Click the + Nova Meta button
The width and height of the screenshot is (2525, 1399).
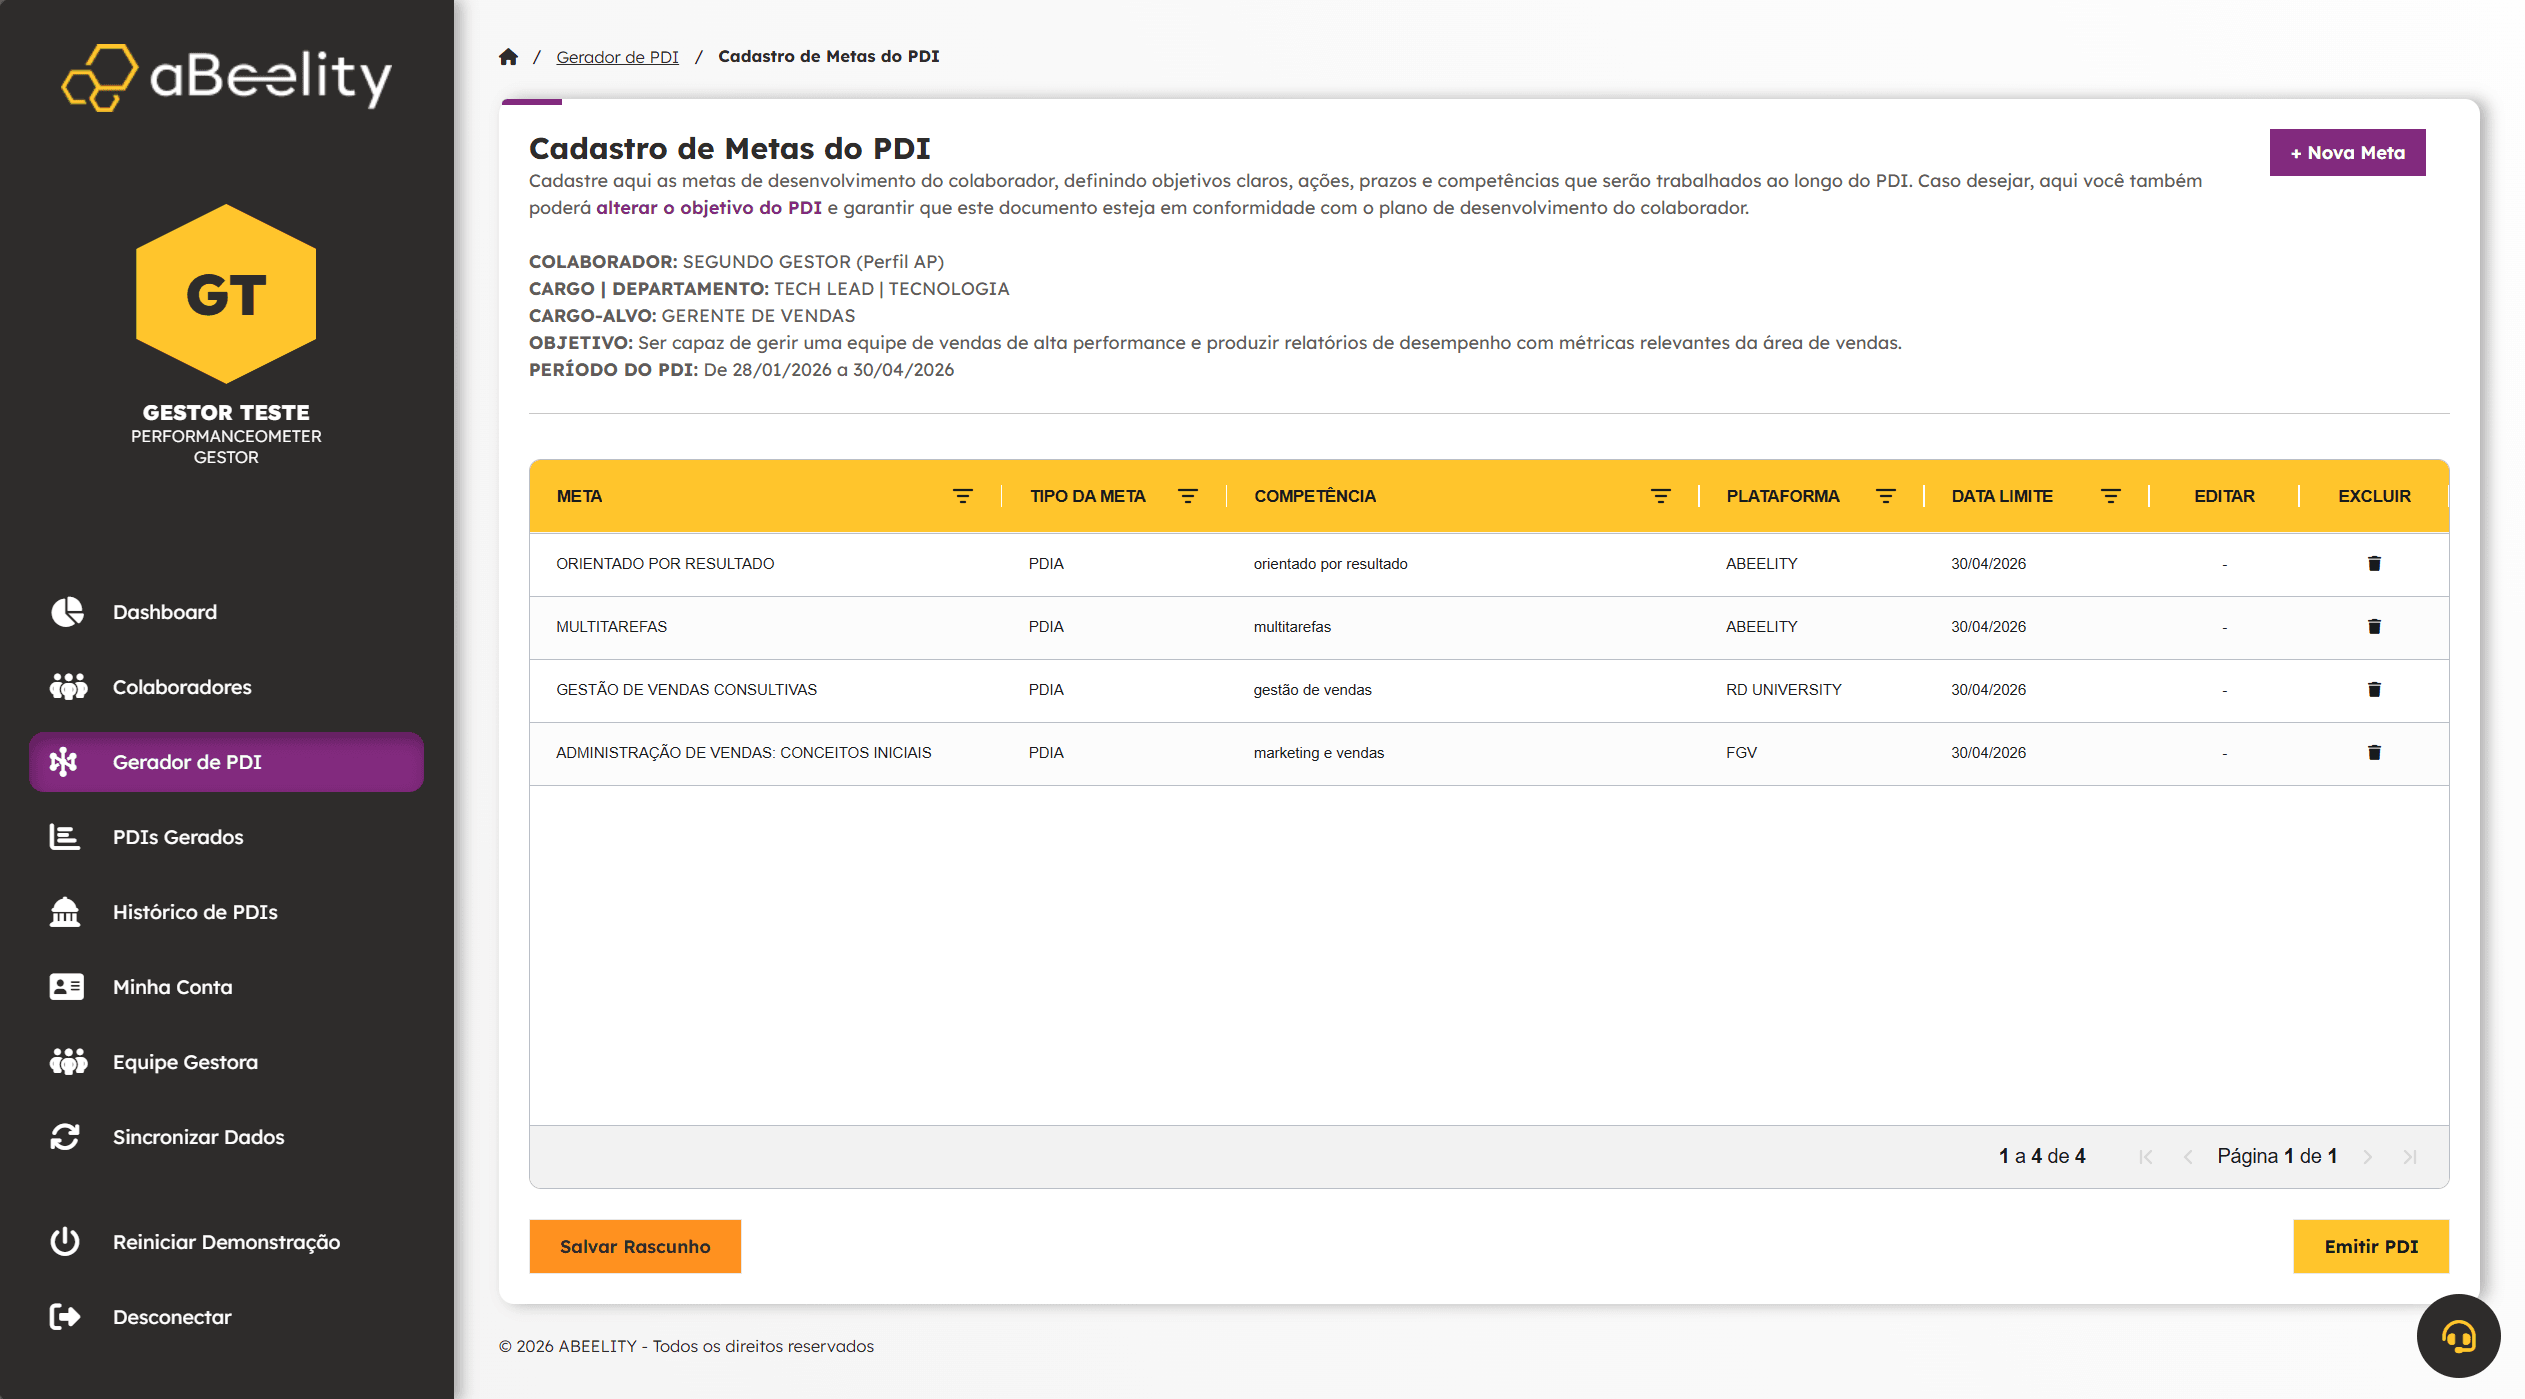click(x=2347, y=153)
